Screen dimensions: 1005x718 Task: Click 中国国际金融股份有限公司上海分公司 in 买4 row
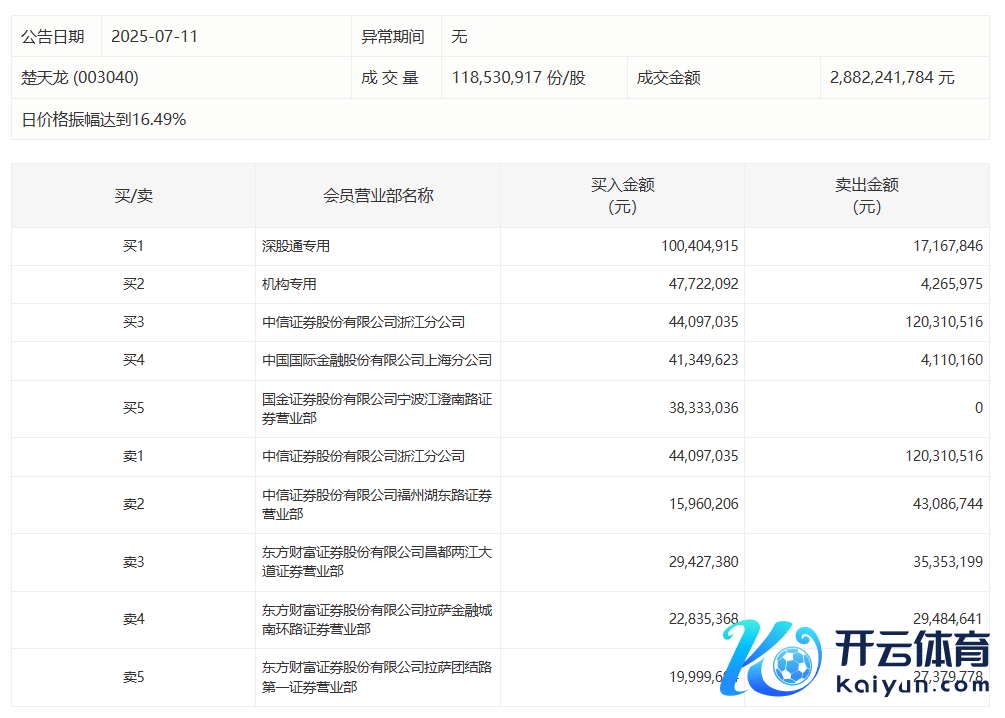[x=377, y=360]
